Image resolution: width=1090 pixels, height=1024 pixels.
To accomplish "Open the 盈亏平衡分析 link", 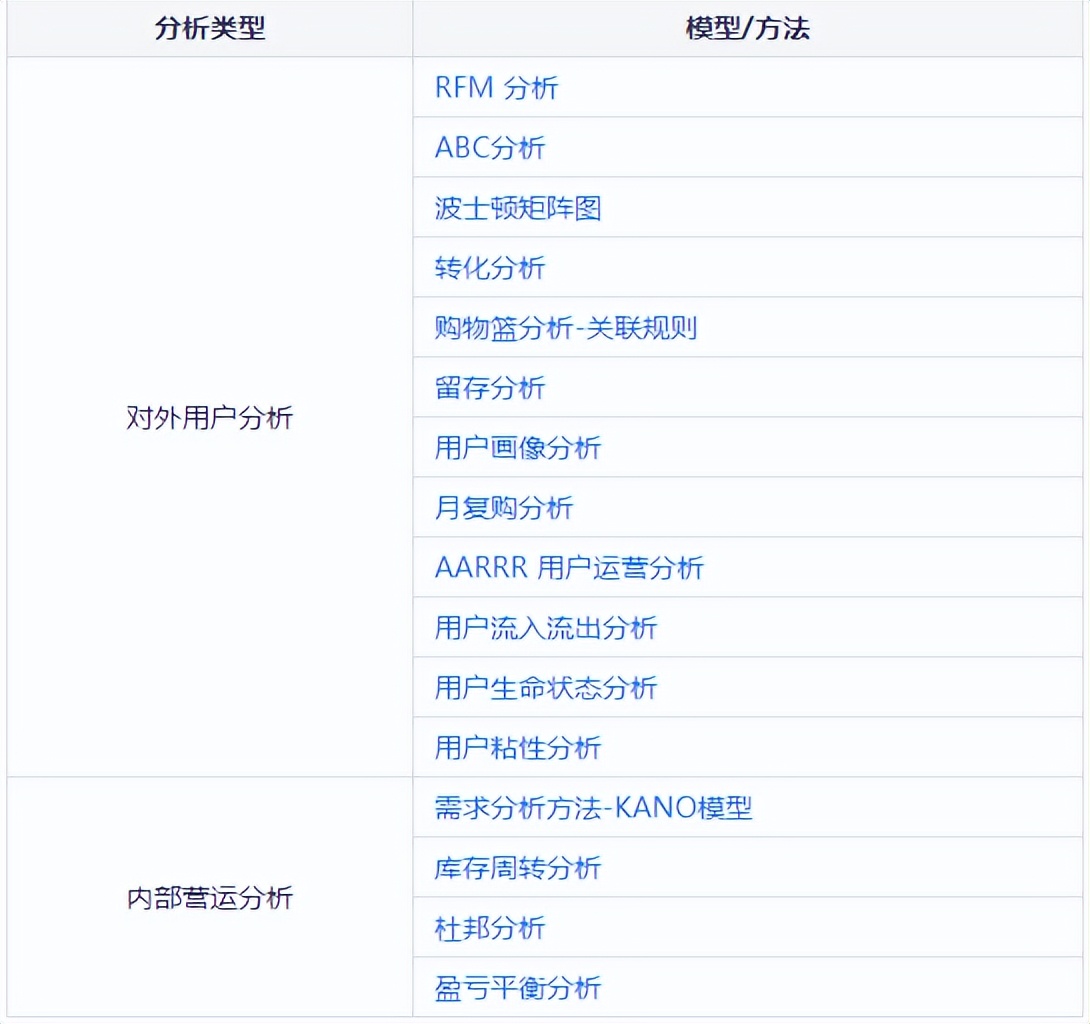I will [518, 988].
